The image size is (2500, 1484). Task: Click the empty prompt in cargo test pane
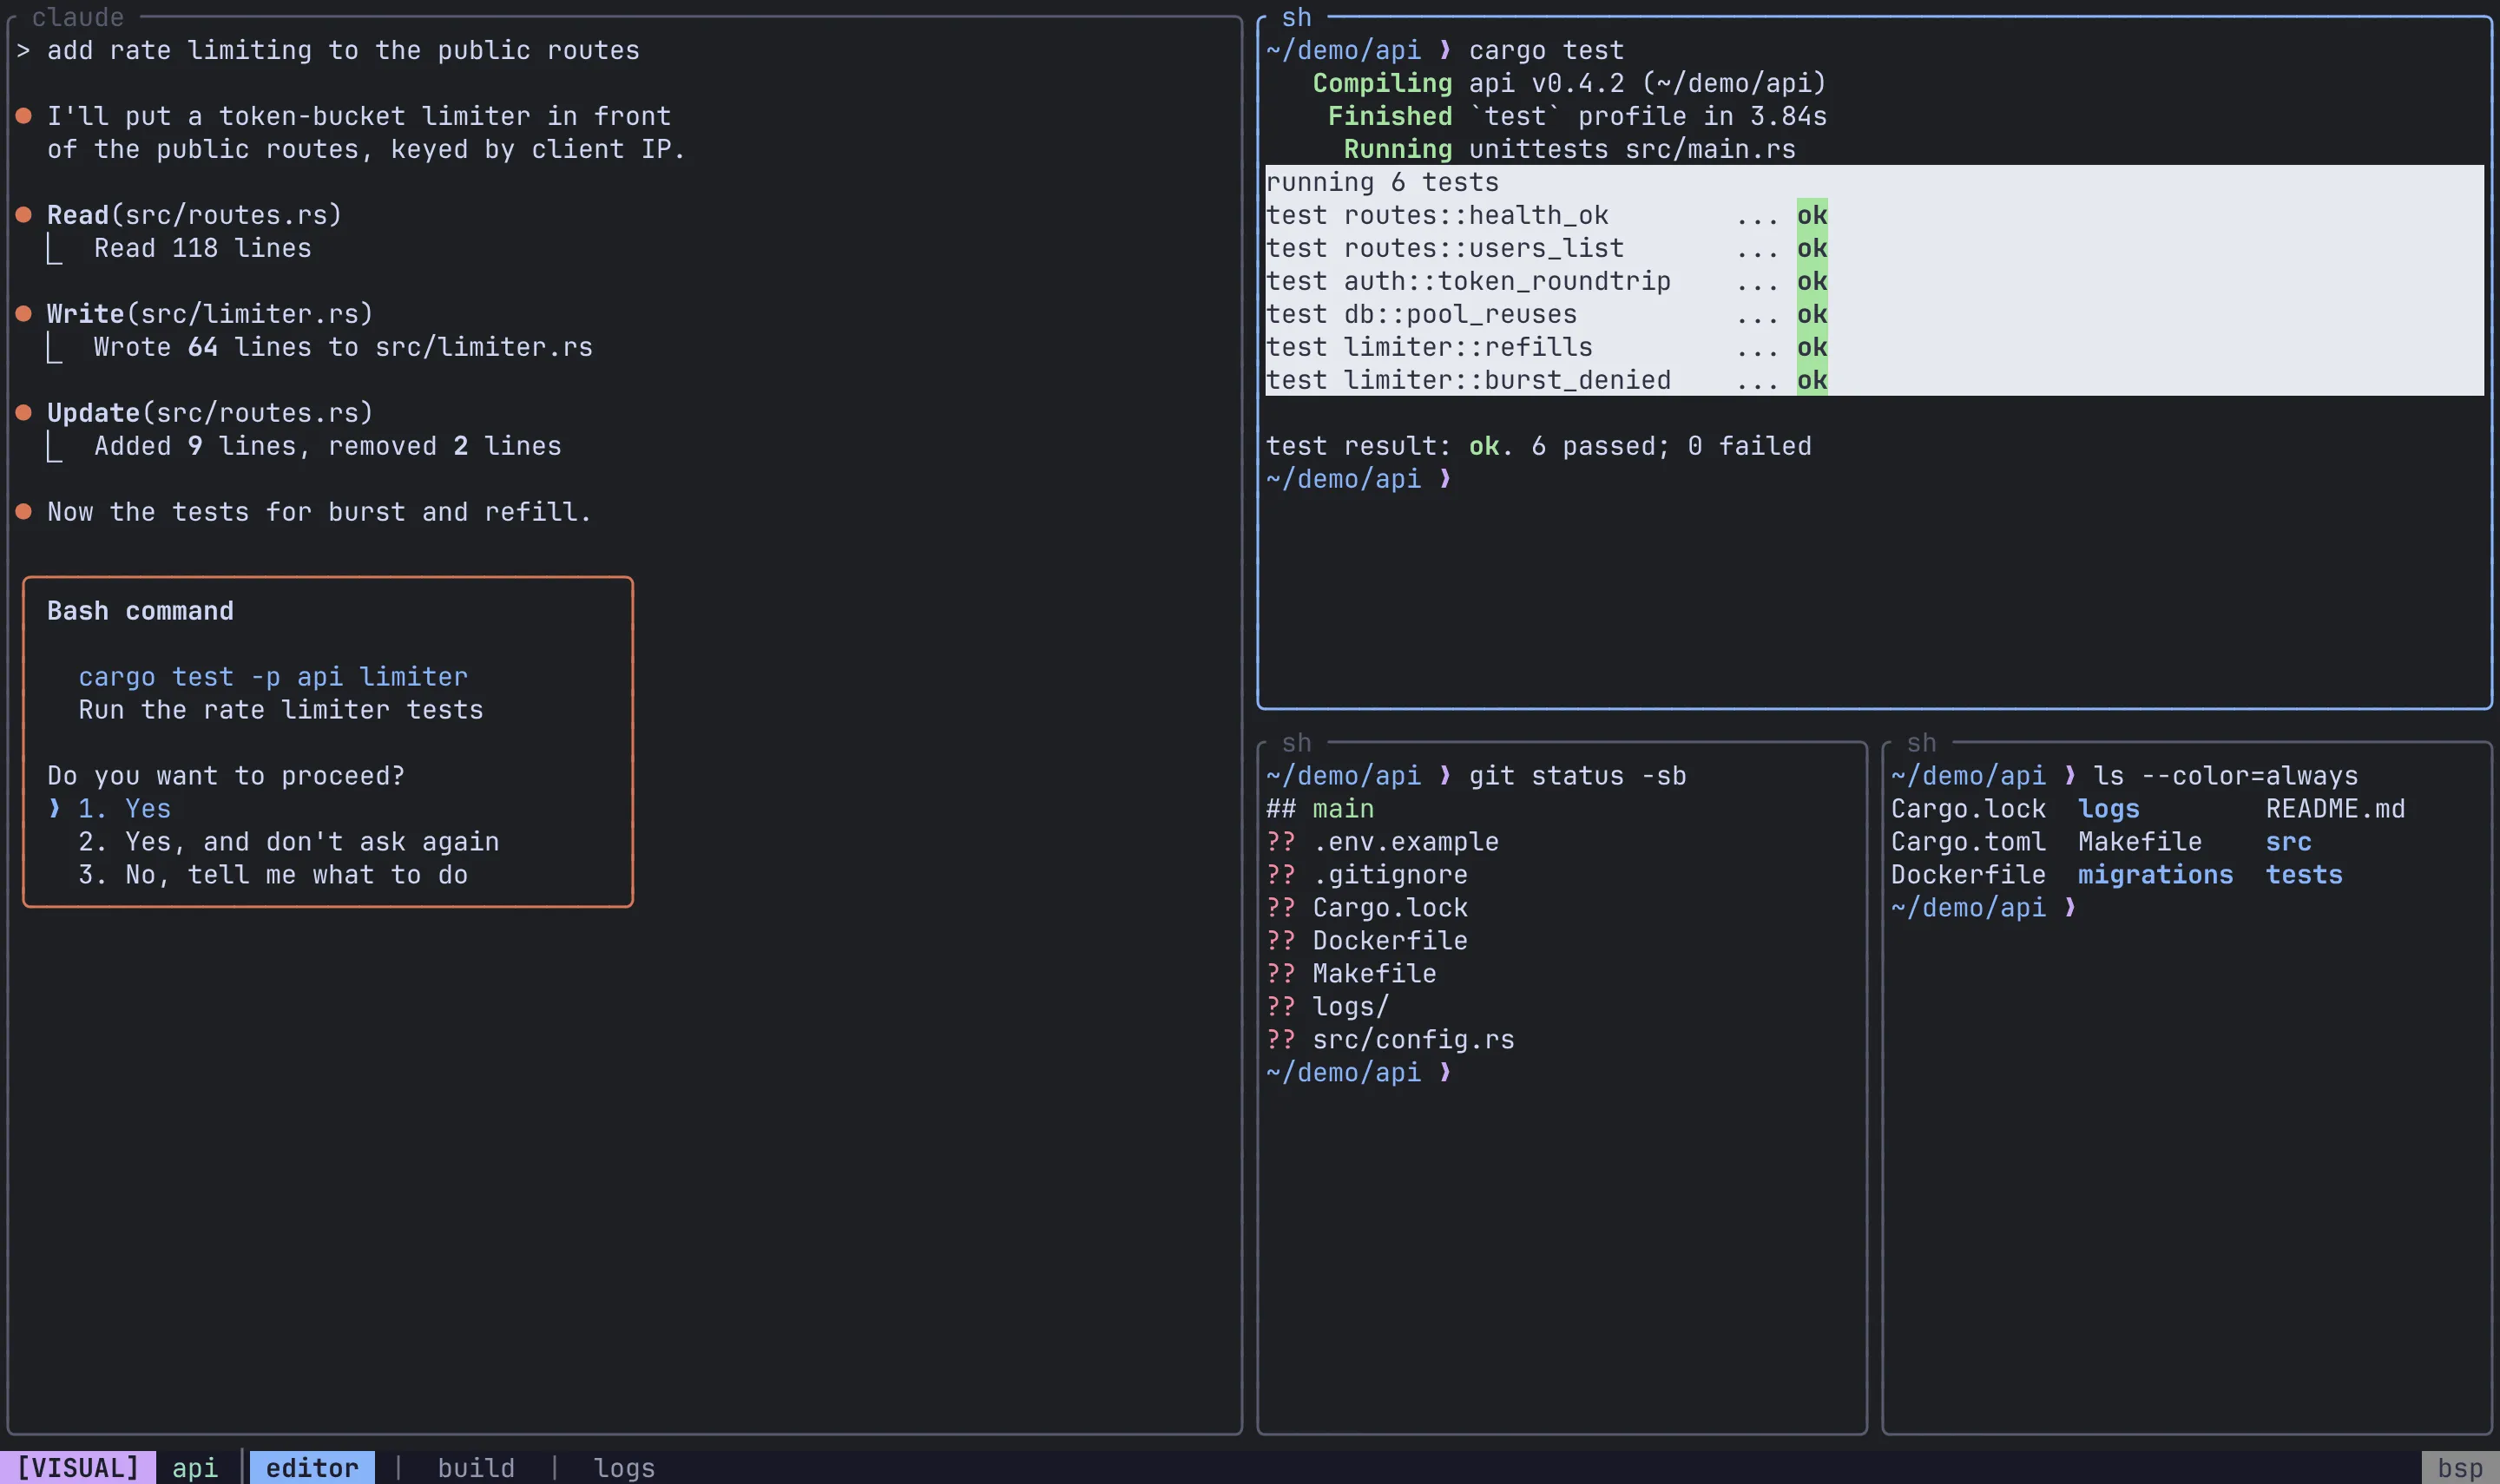[x=1359, y=479]
